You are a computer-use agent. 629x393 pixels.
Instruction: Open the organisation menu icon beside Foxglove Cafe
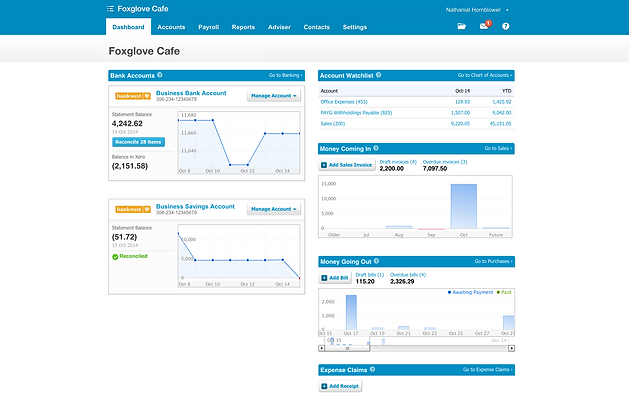[x=110, y=8]
